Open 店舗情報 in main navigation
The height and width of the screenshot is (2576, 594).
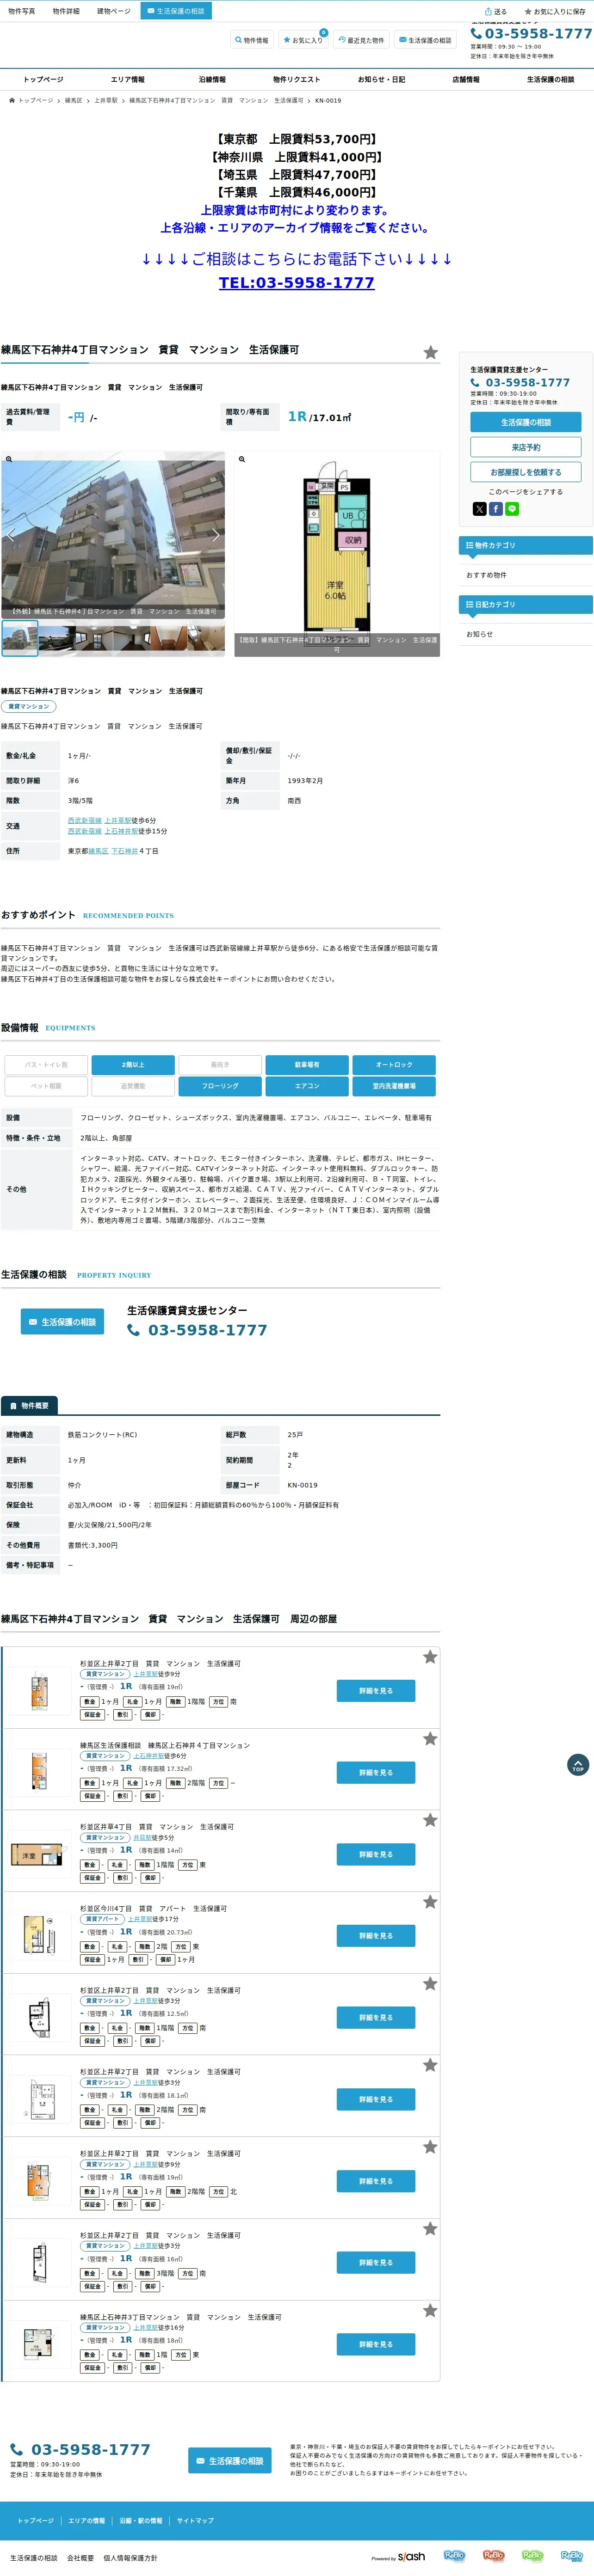(x=466, y=79)
